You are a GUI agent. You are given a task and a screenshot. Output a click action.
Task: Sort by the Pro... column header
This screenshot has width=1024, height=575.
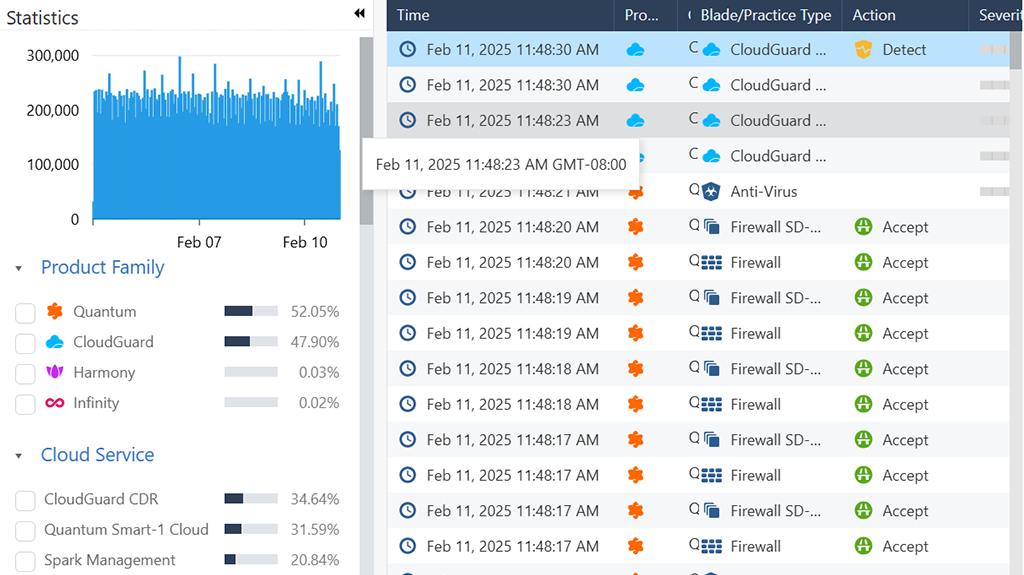click(x=647, y=15)
